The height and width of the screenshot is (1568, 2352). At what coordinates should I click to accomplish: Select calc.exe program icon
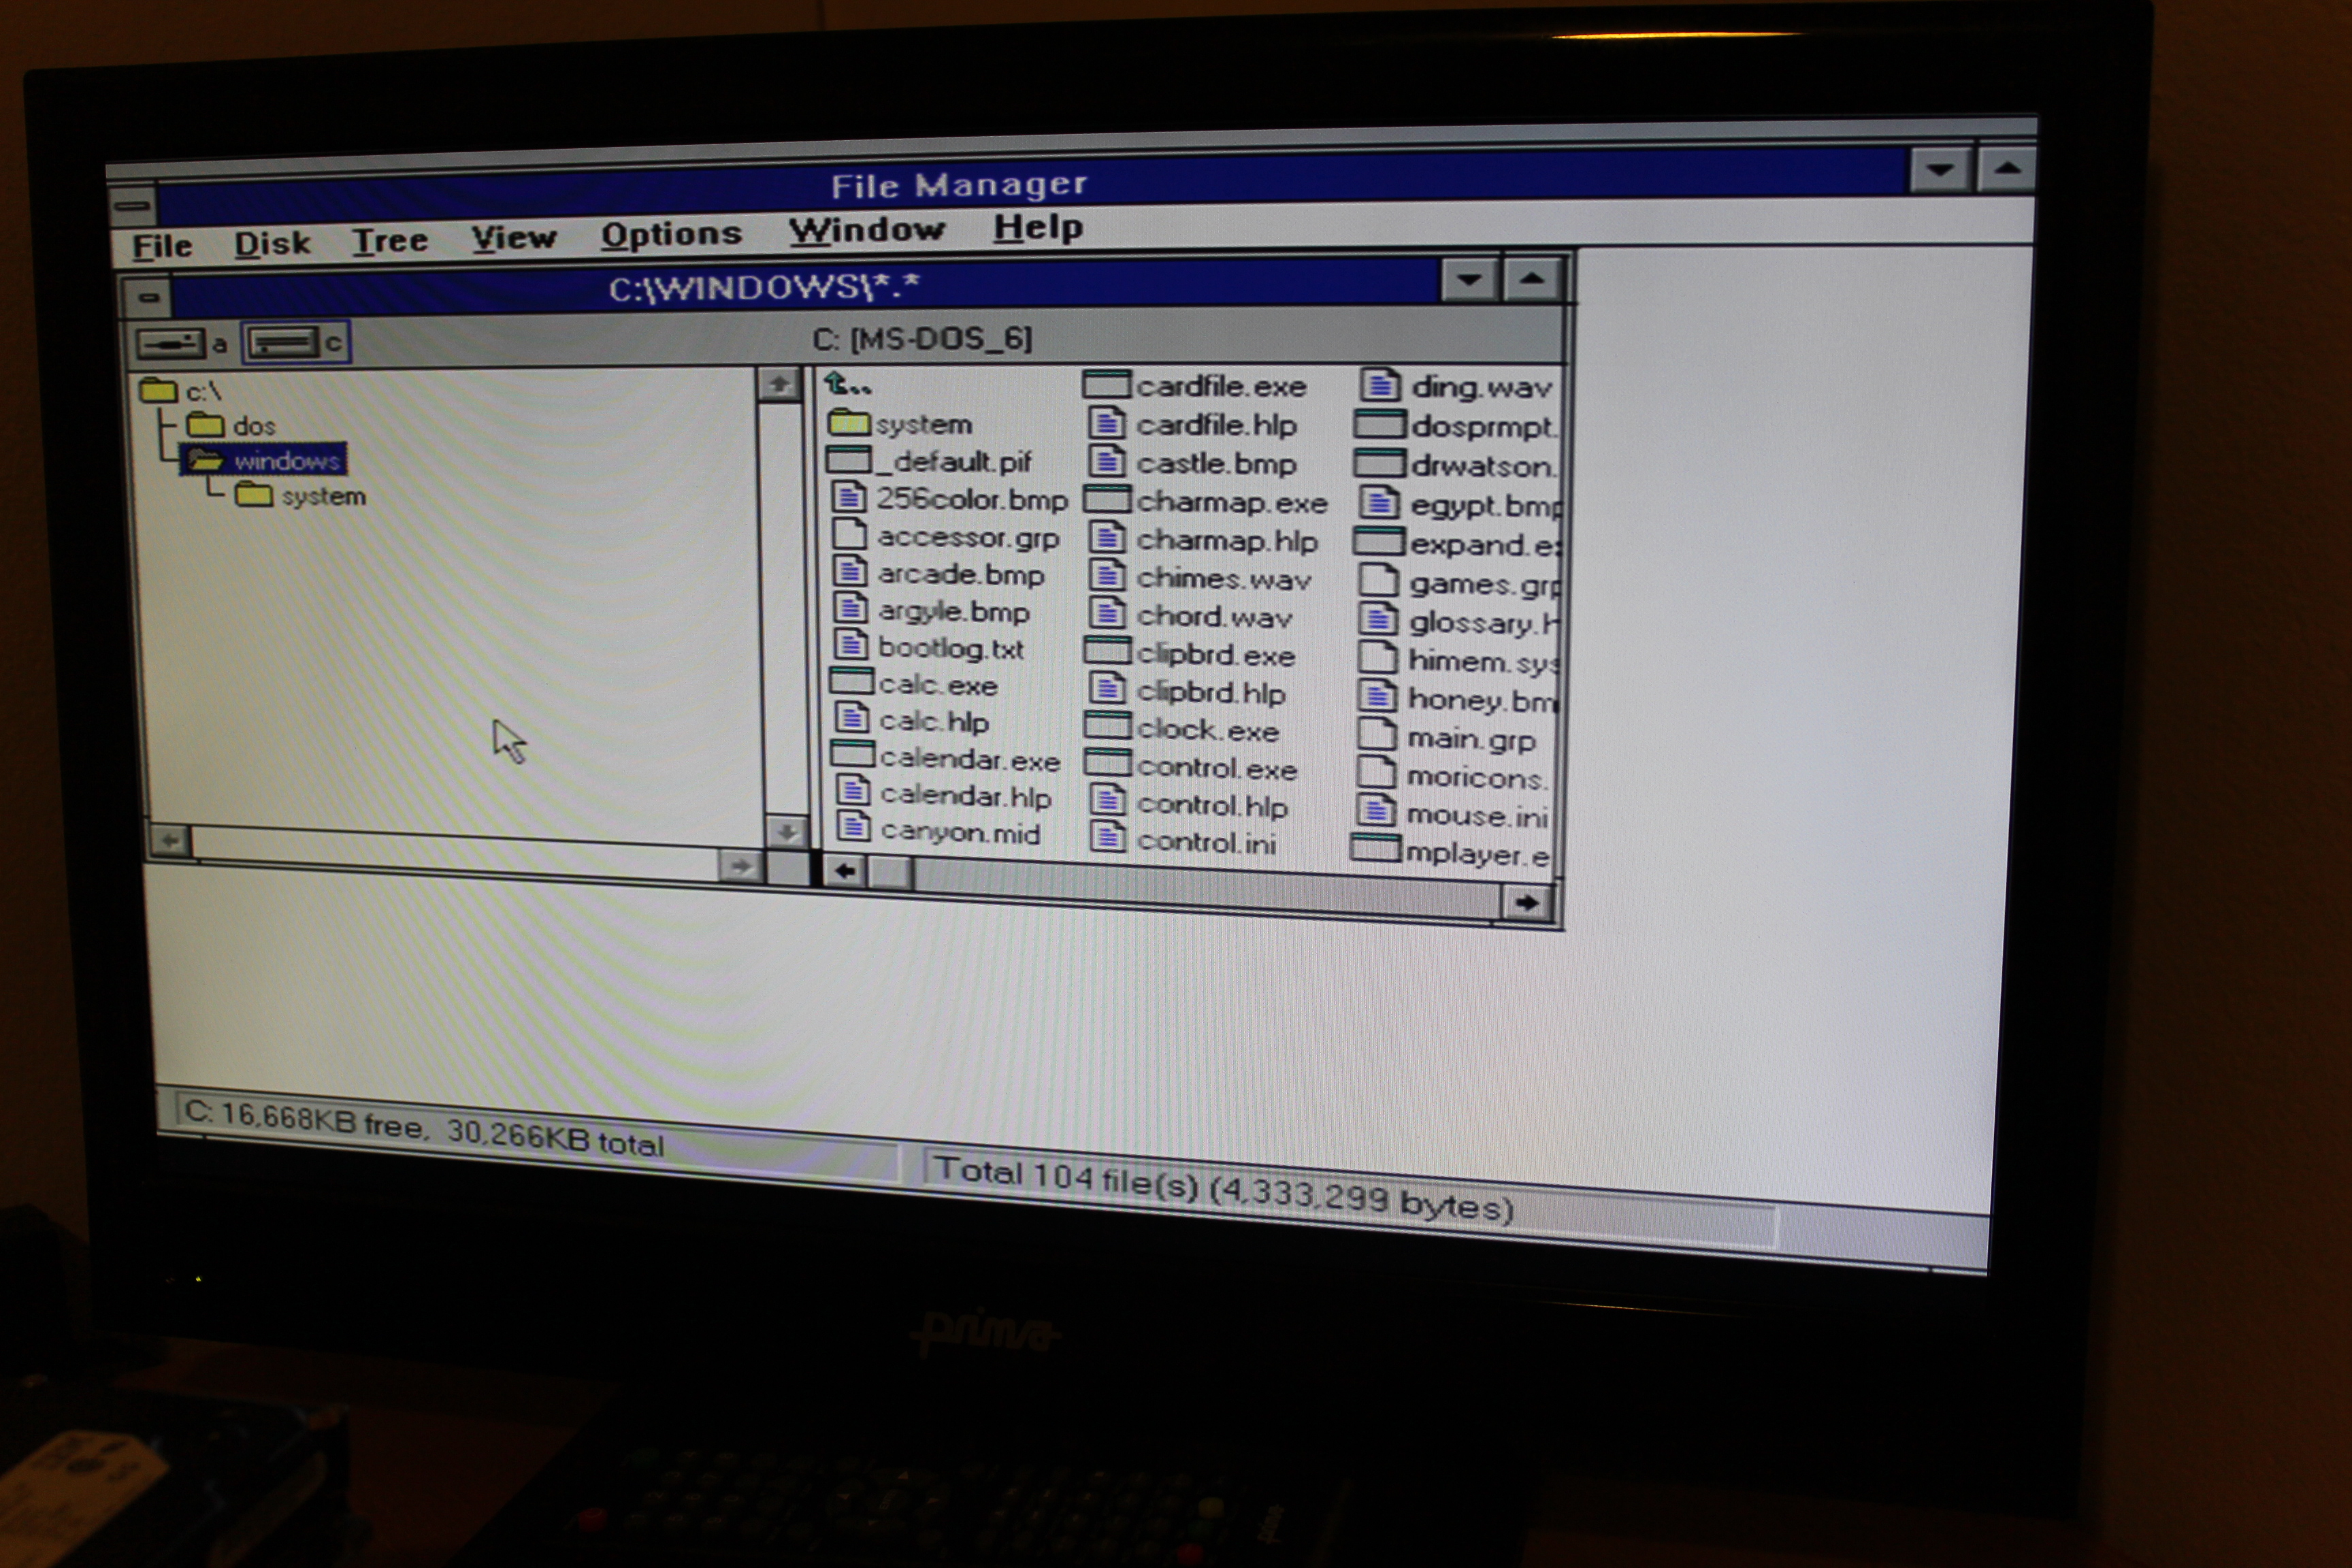tap(852, 683)
